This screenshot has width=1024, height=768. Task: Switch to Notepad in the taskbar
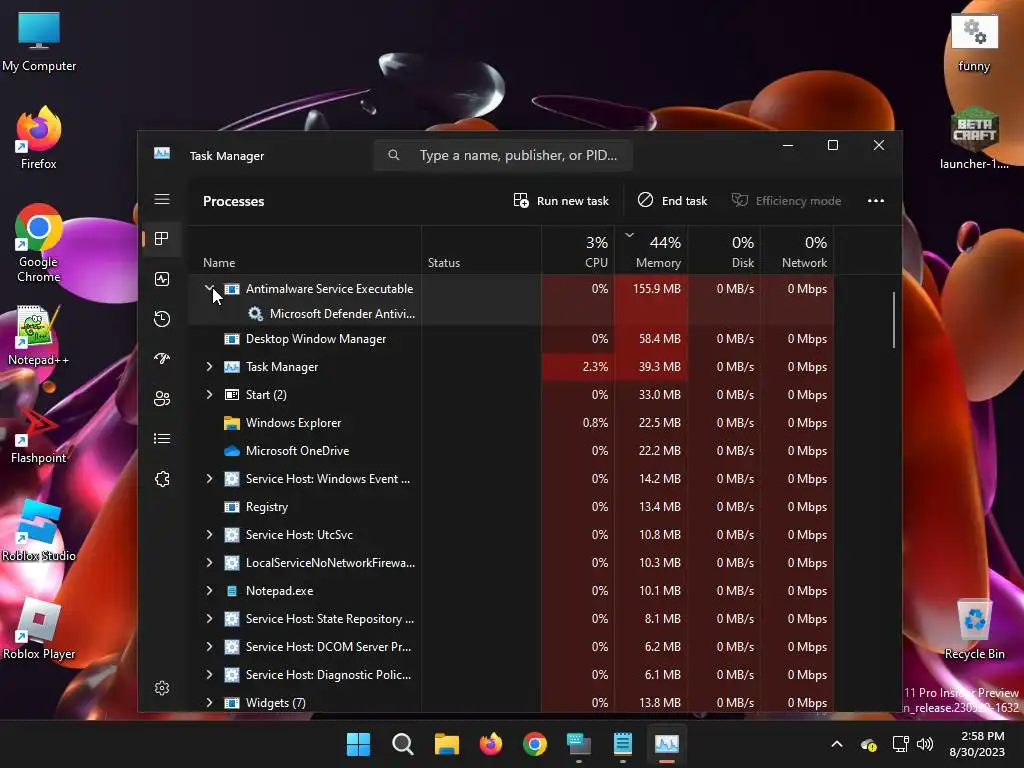(622, 744)
